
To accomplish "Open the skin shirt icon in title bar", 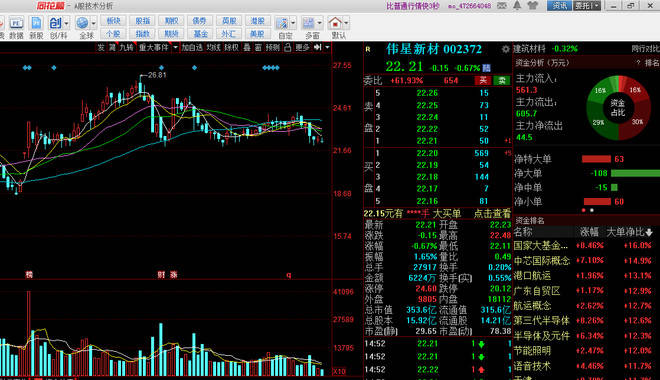I will 532,5.
